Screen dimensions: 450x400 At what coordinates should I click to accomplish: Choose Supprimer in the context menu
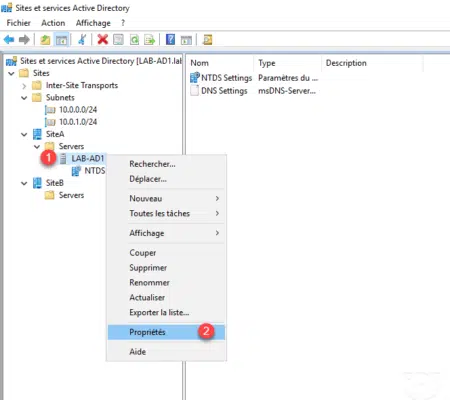166,268
